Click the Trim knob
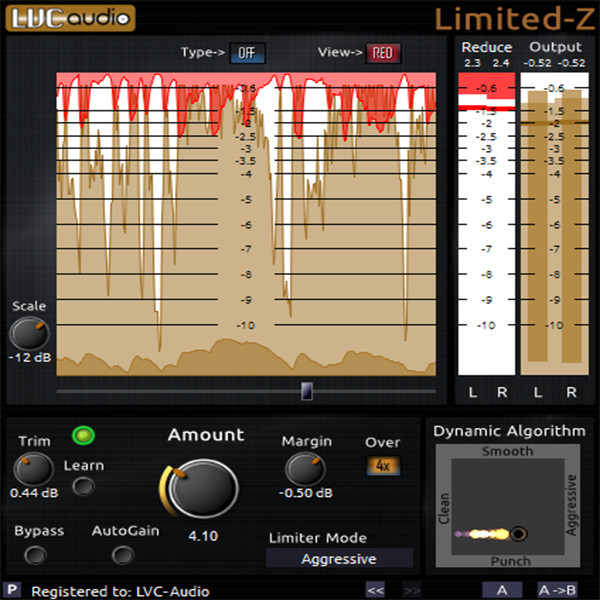600x600 pixels. (33, 468)
